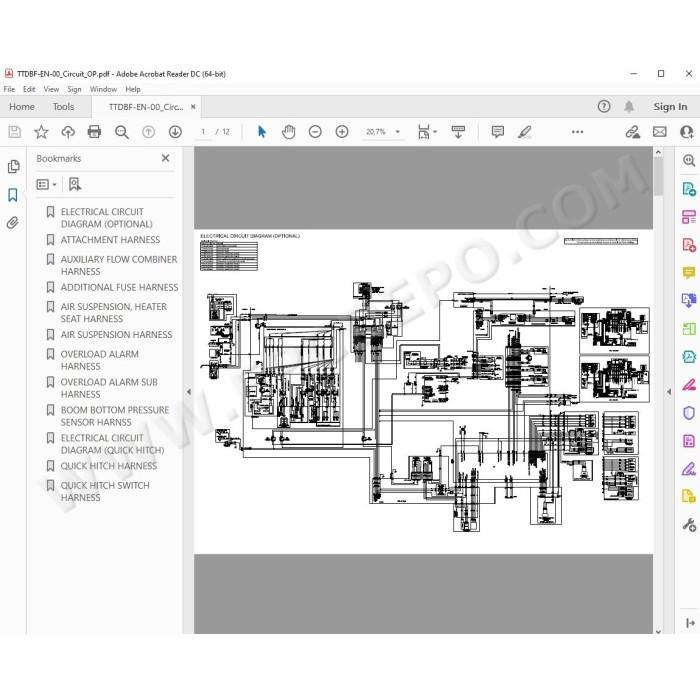Zoom out with the minus button
Screen dimensions: 700x700
click(x=315, y=132)
